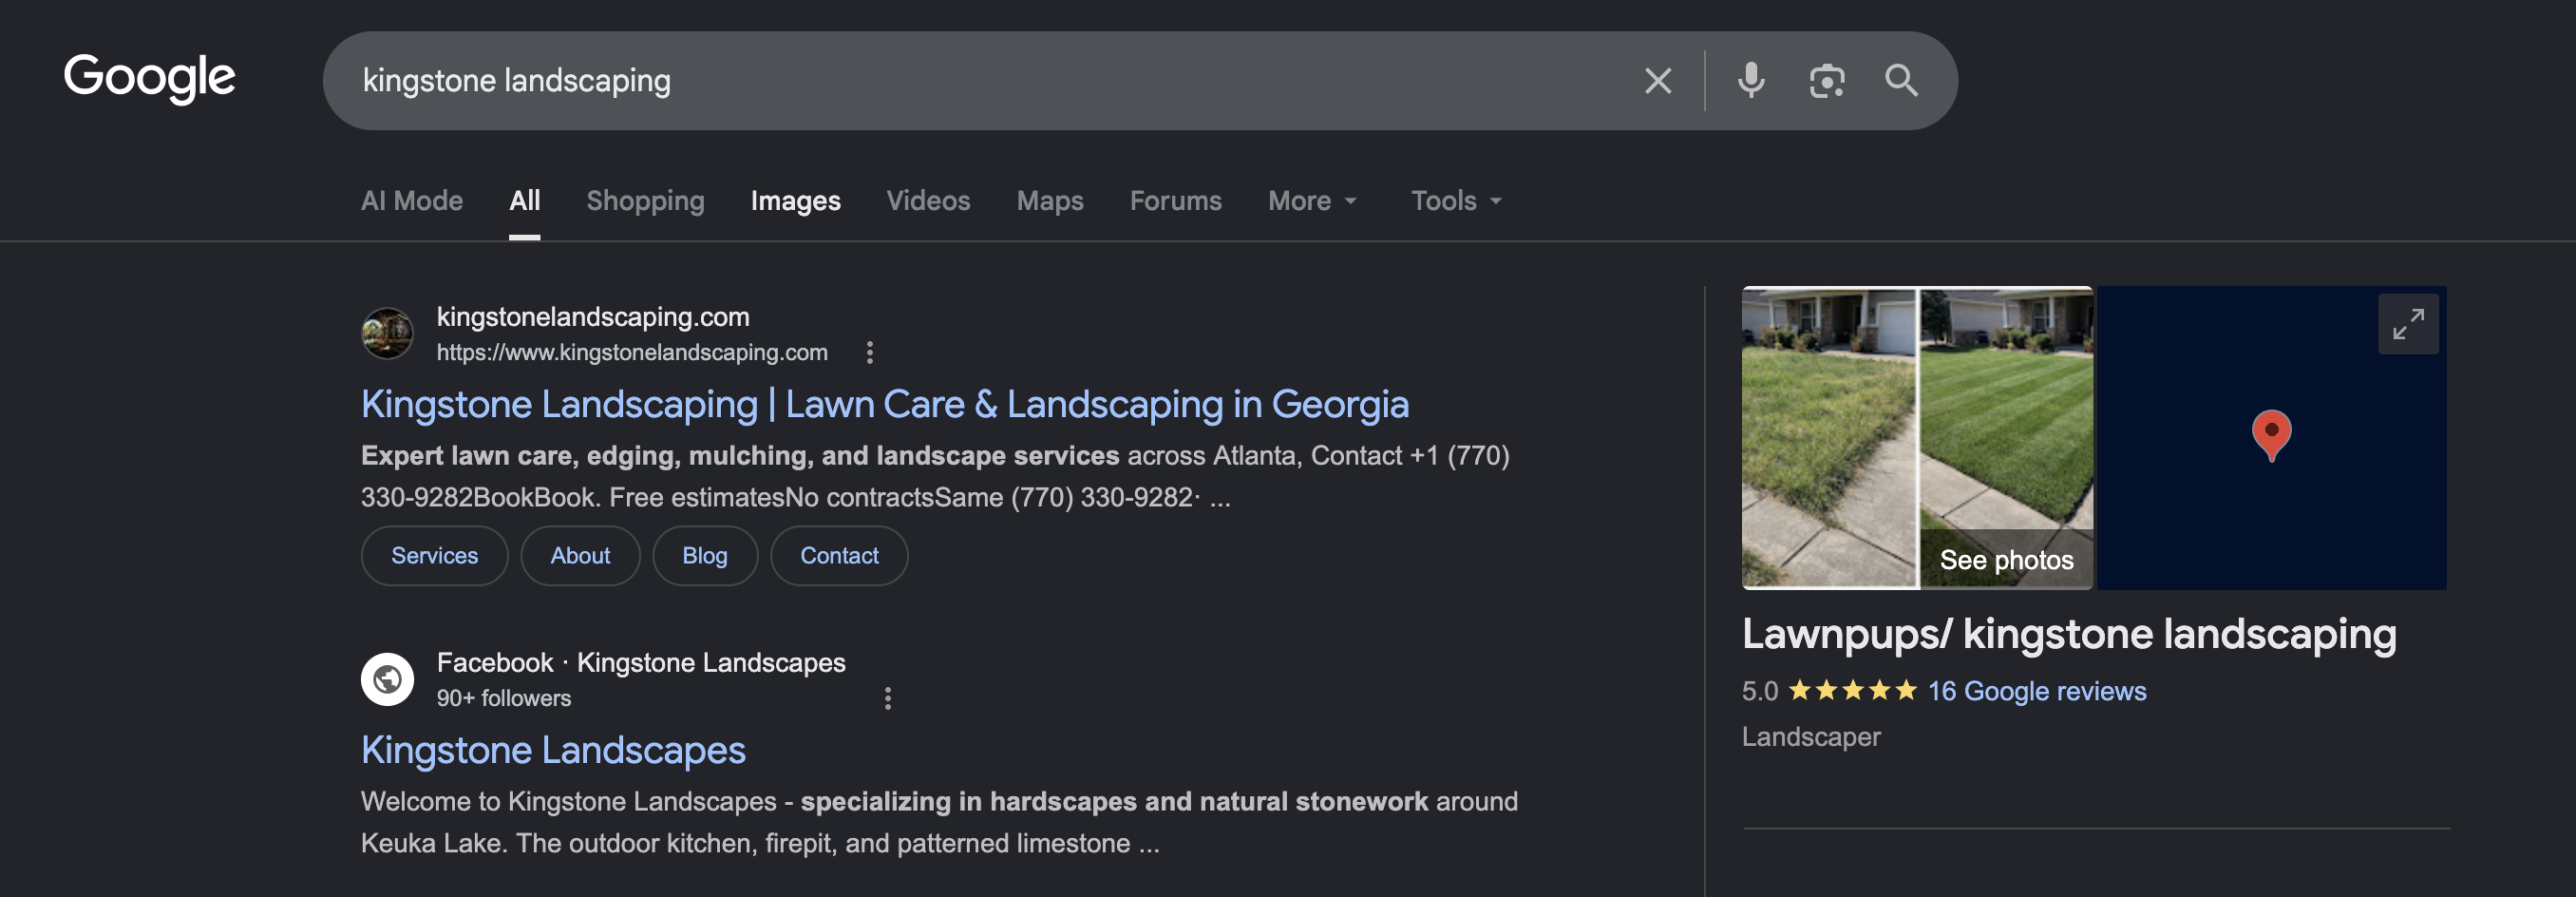
Task: Switch to AI Mode tab
Action: tap(412, 201)
